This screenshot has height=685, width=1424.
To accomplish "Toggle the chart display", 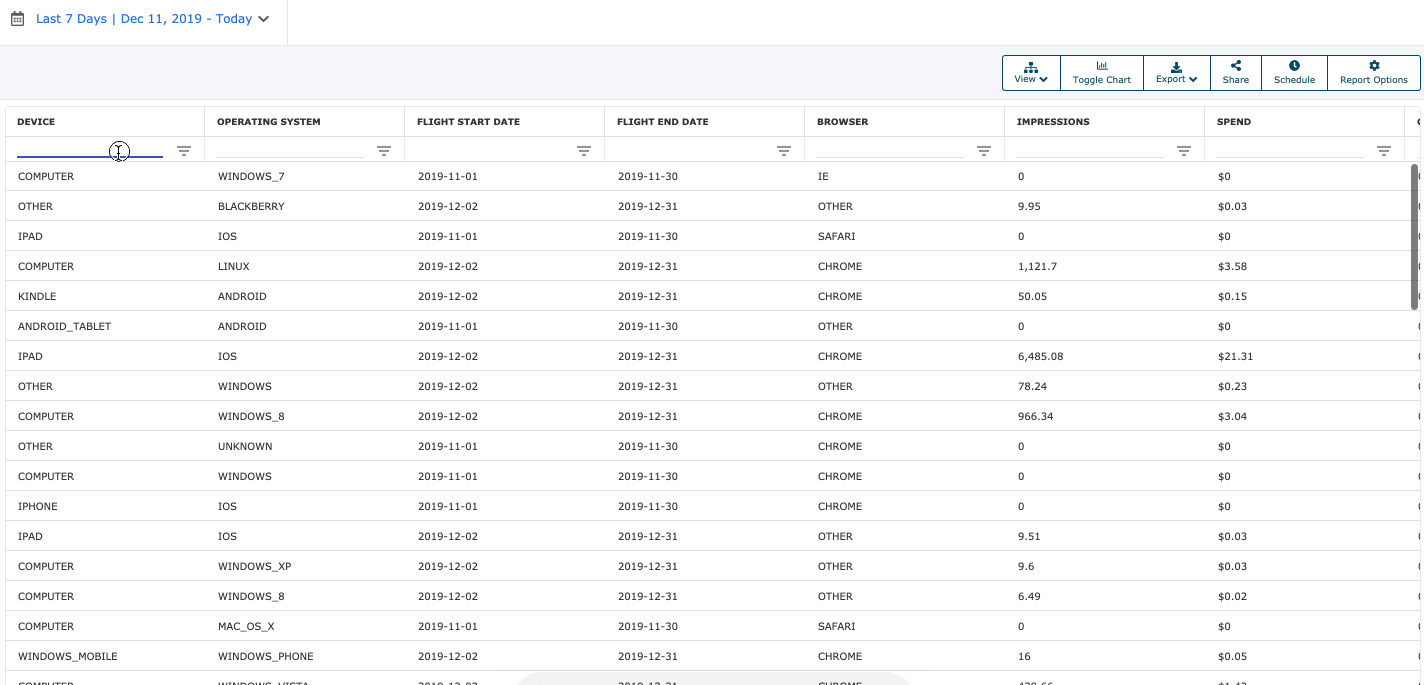I will pos(1101,73).
